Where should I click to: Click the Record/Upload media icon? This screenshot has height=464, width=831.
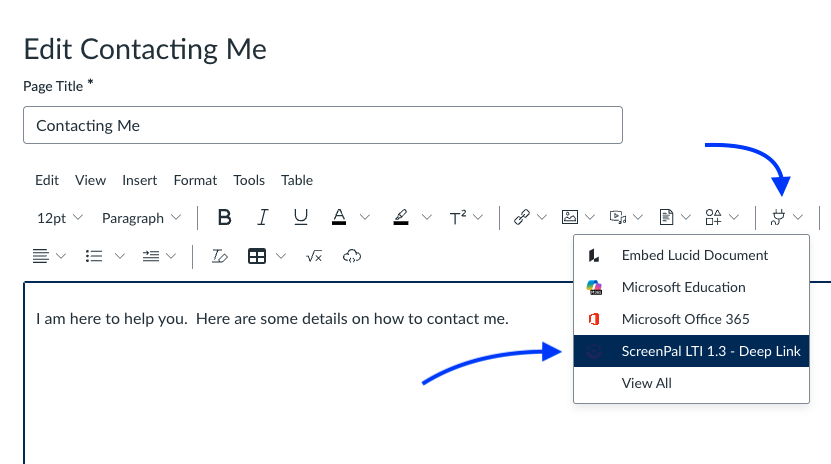coord(618,217)
